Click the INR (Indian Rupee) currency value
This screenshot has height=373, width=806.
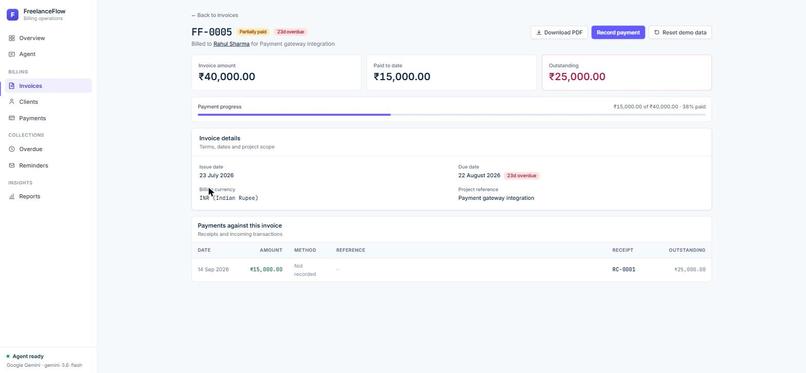coord(229,198)
